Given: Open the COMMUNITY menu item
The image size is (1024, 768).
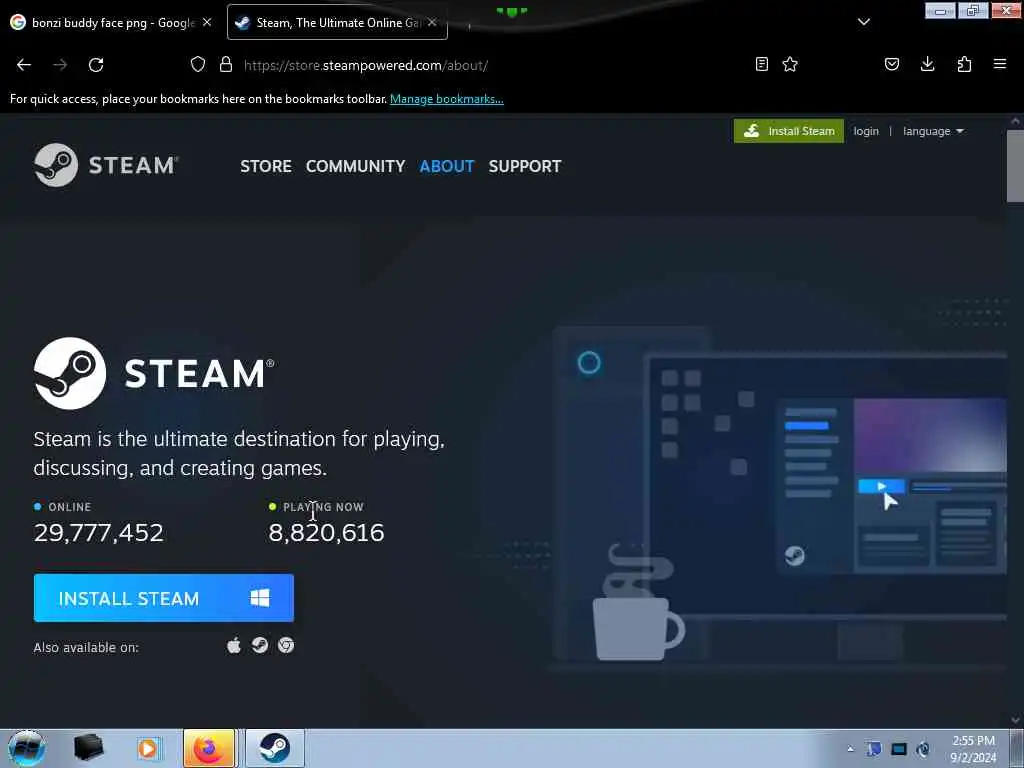Looking at the screenshot, I should click(x=355, y=167).
